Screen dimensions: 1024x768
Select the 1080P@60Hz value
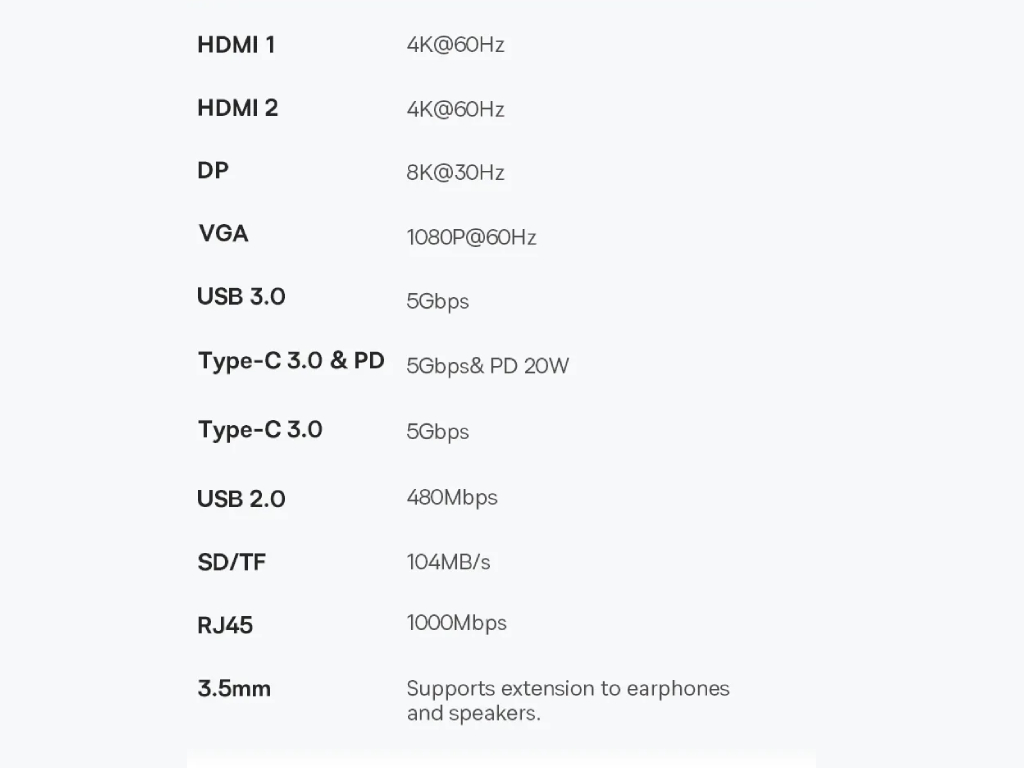tap(472, 237)
